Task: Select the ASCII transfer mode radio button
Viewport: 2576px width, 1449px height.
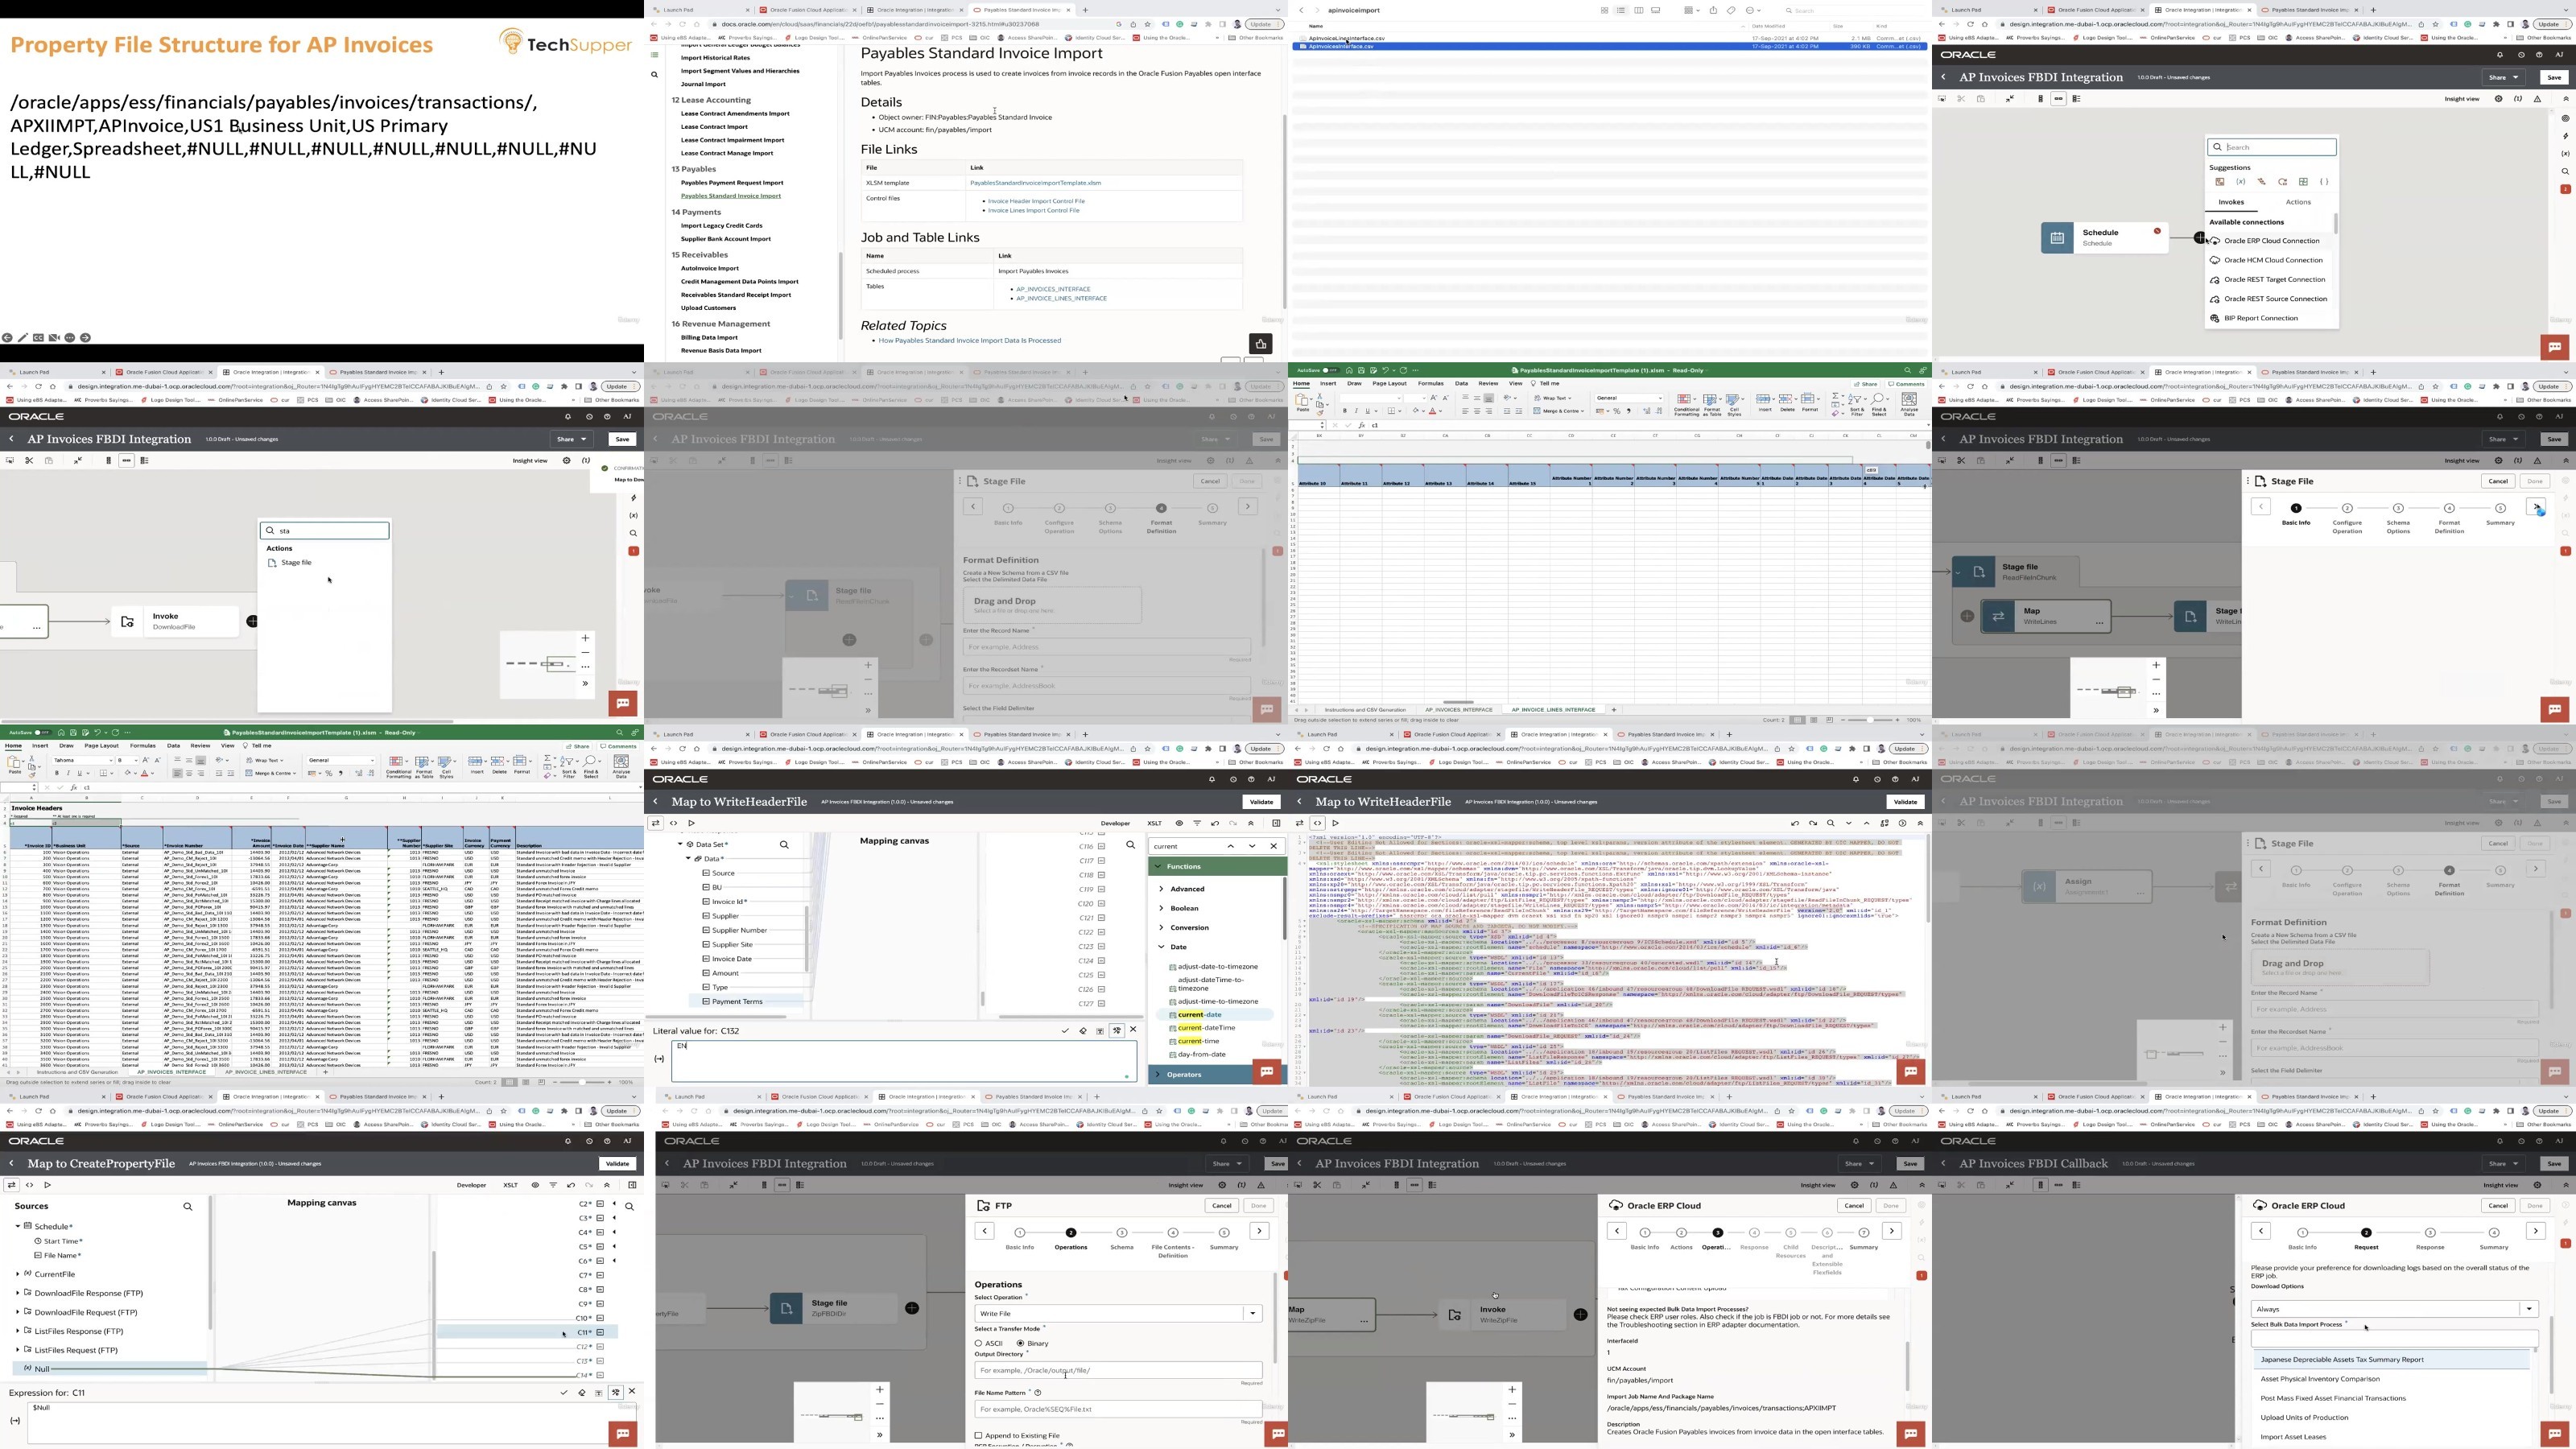Action: 979,1343
